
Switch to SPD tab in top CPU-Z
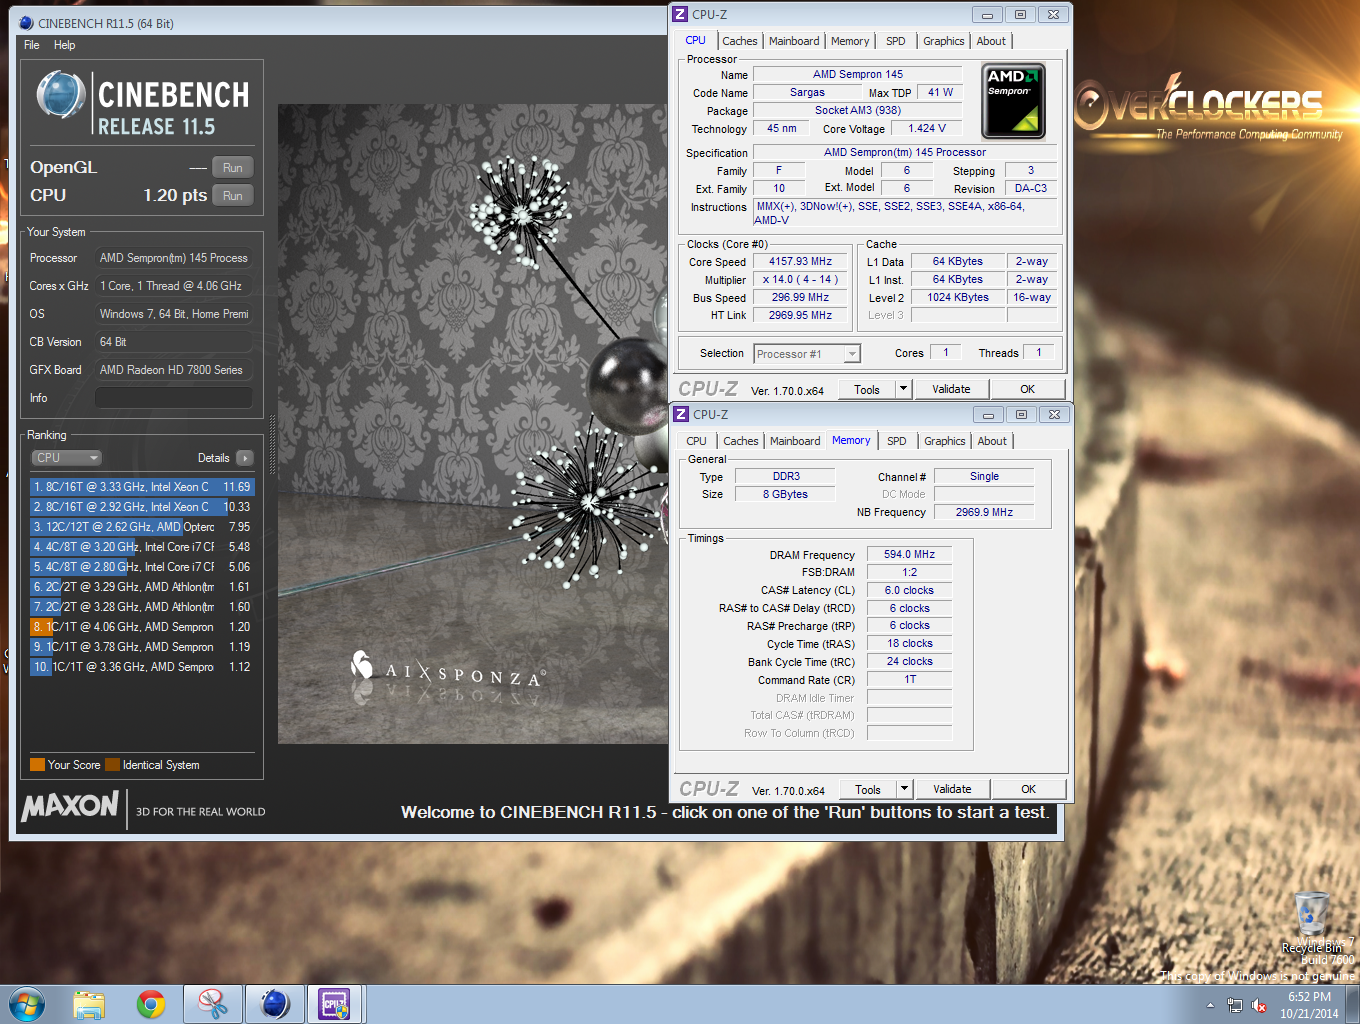click(x=896, y=41)
